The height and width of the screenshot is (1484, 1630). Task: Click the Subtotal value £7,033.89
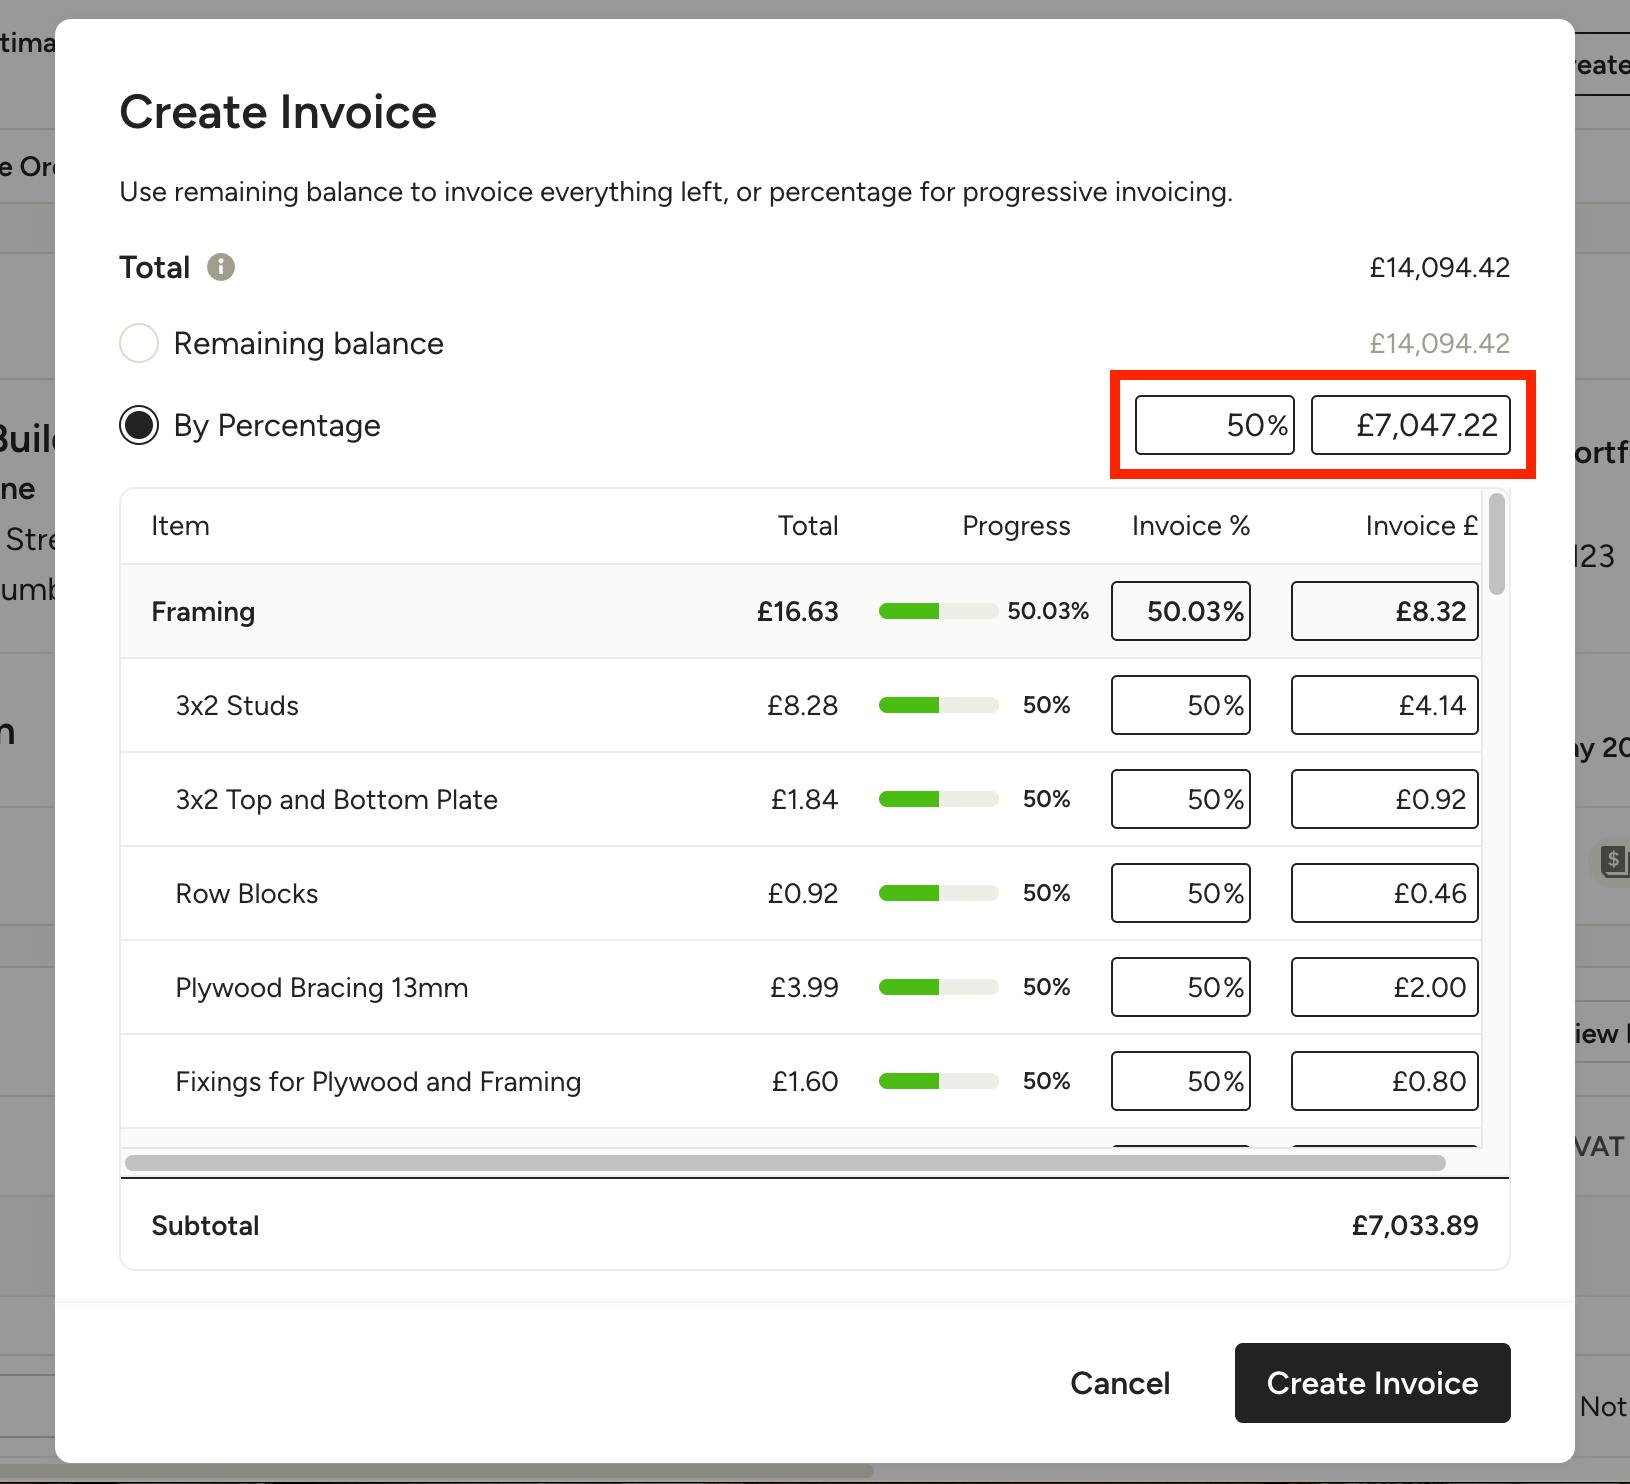point(1415,1225)
